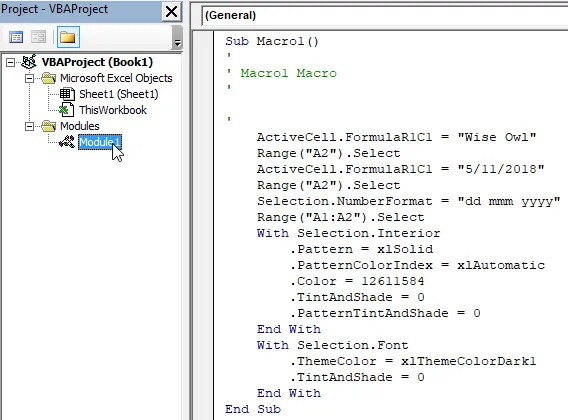Viewport: 568px width, 420px height.
Task: Click the Modules folder icon
Action: [49, 126]
